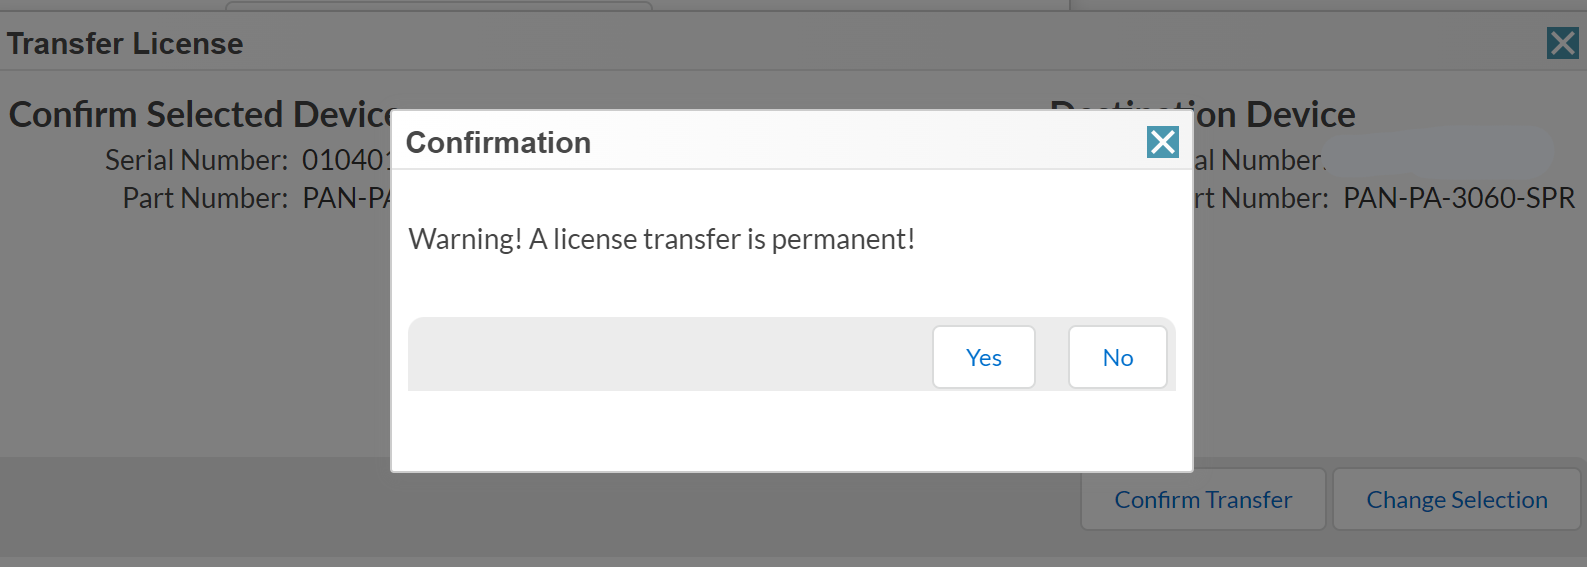Click the Transfer License window title
Screen dimensions: 1587x567
tap(125, 44)
